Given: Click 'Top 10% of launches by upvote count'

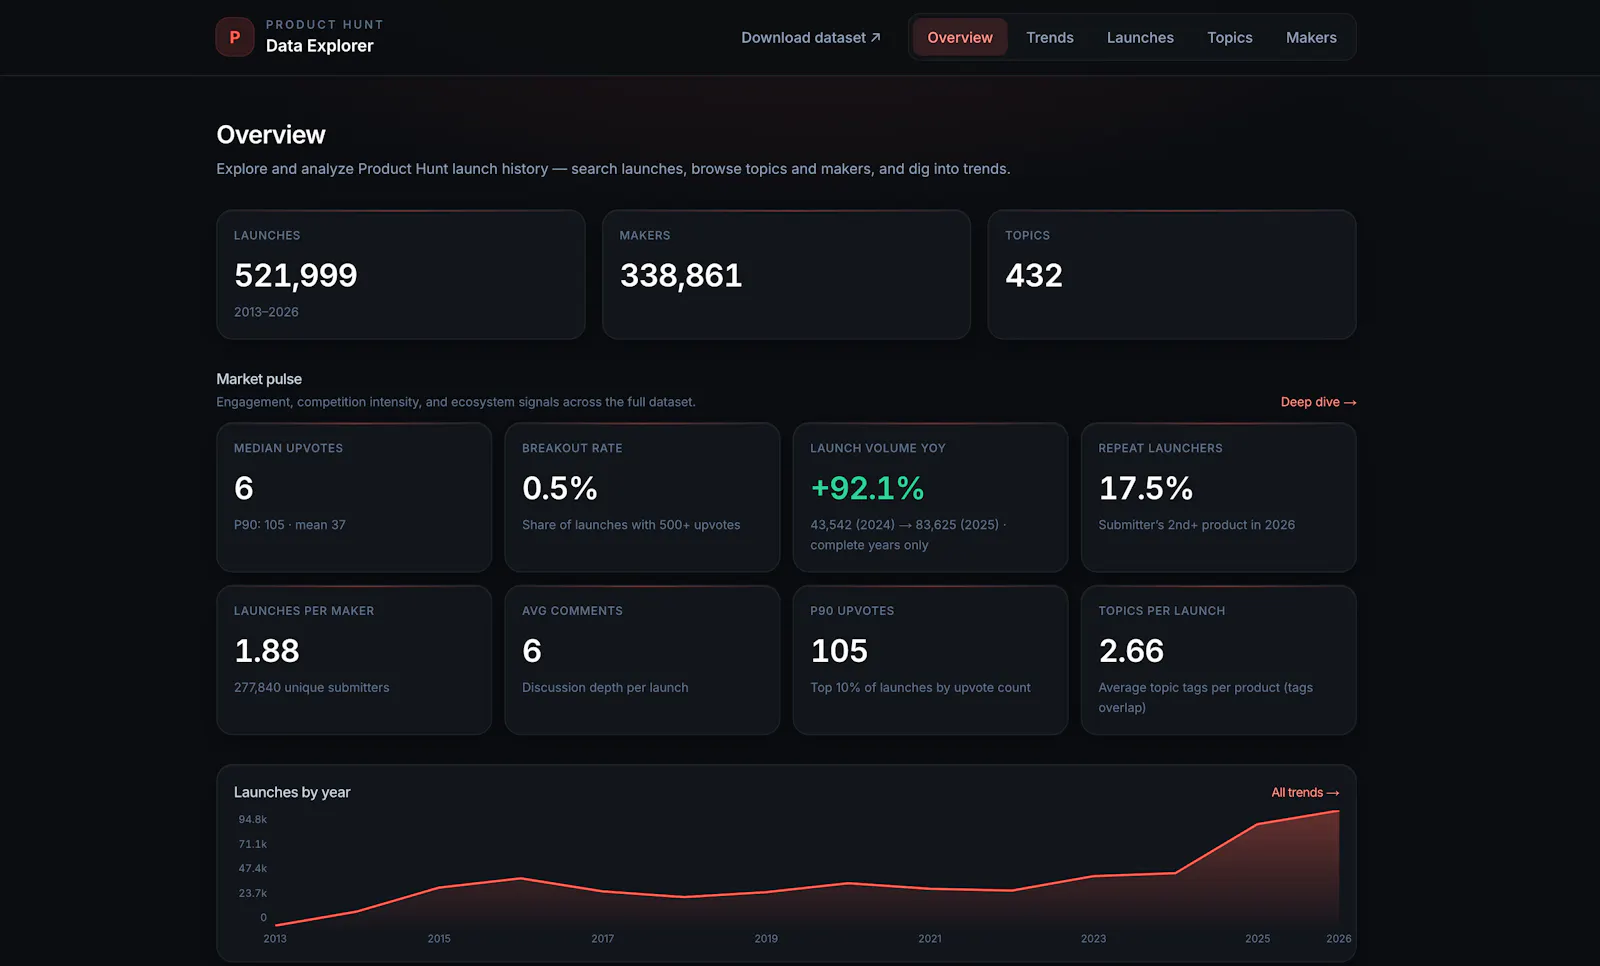Looking at the screenshot, I should [x=920, y=688].
